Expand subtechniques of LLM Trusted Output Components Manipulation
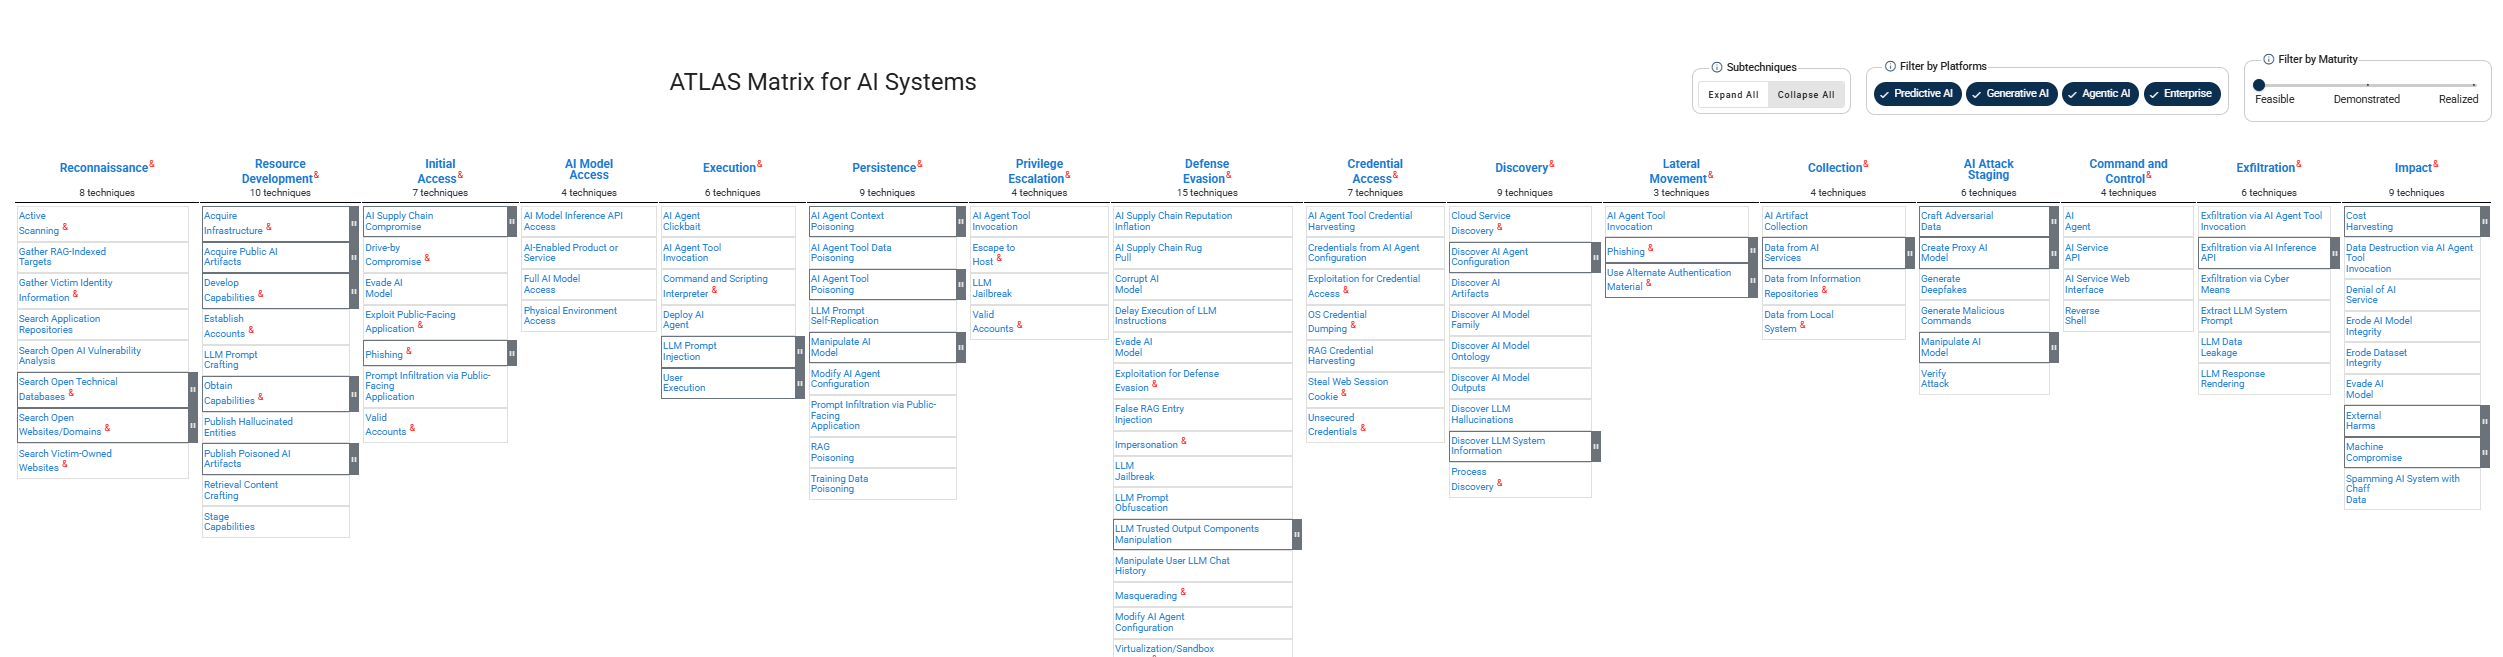Screen dimensions: 2503x657 pos(1297,534)
